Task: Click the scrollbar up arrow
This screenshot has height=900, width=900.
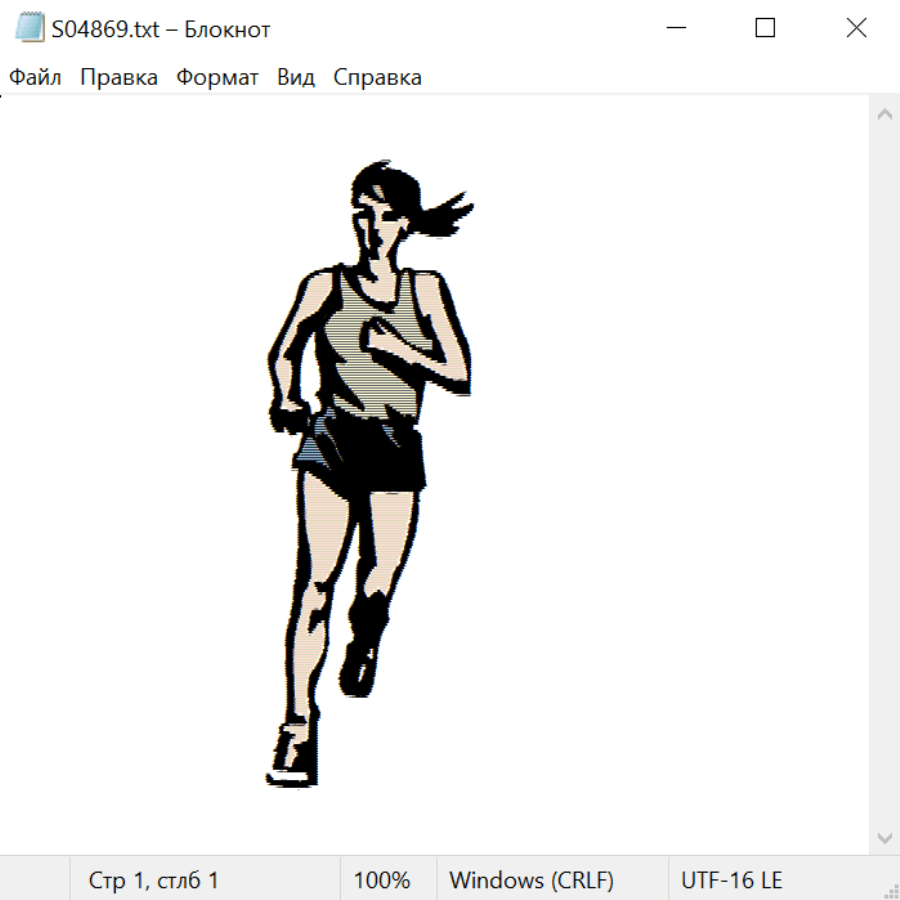Action: point(884,115)
